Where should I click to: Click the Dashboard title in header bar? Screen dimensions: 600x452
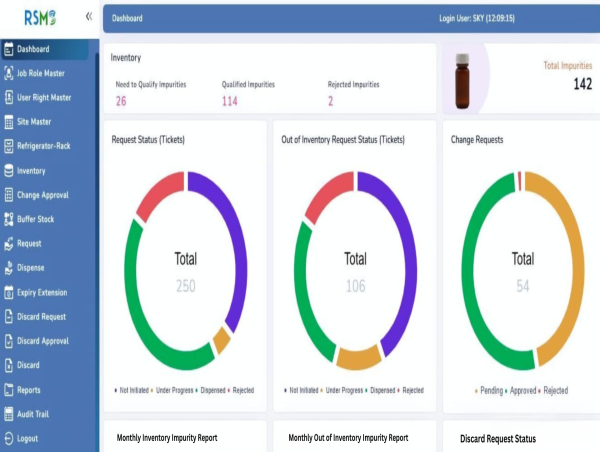(x=127, y=18)
